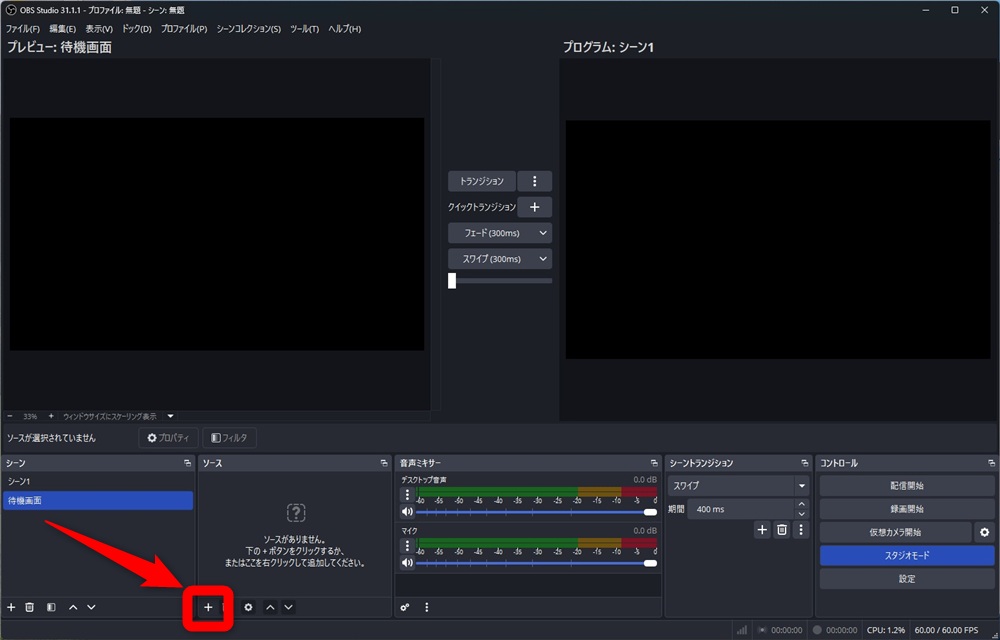Open the ファイル(F) menu
This screenshot has height=640, width=1000.
[23, 29]
